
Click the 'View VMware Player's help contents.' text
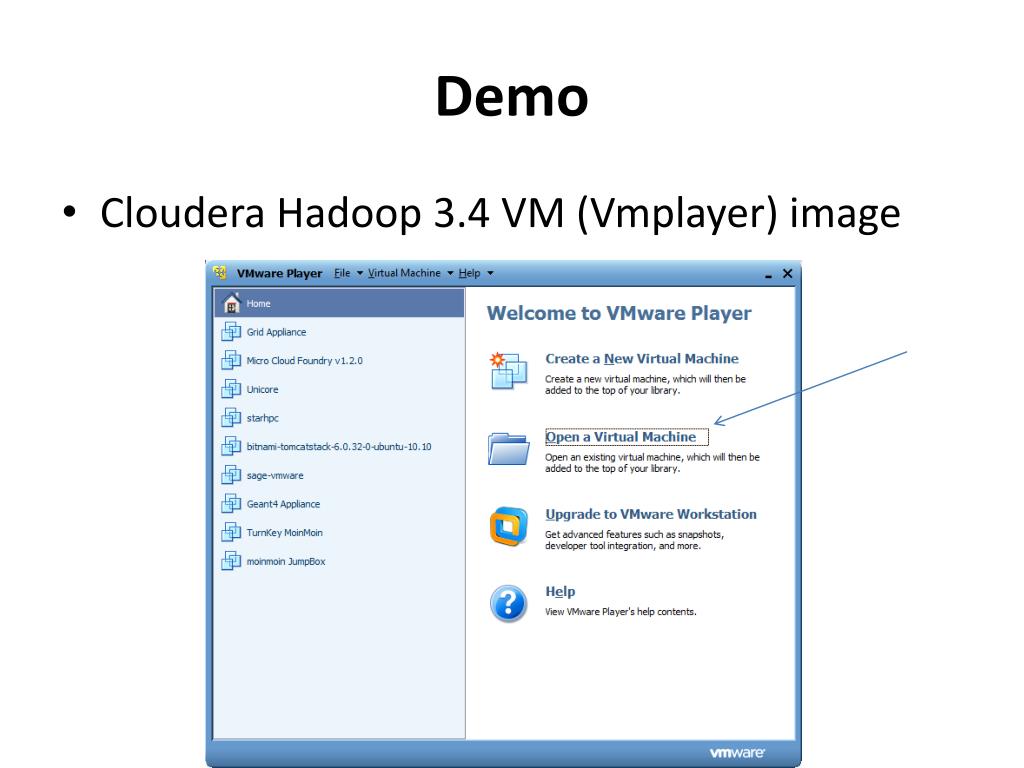coord(621,612)
